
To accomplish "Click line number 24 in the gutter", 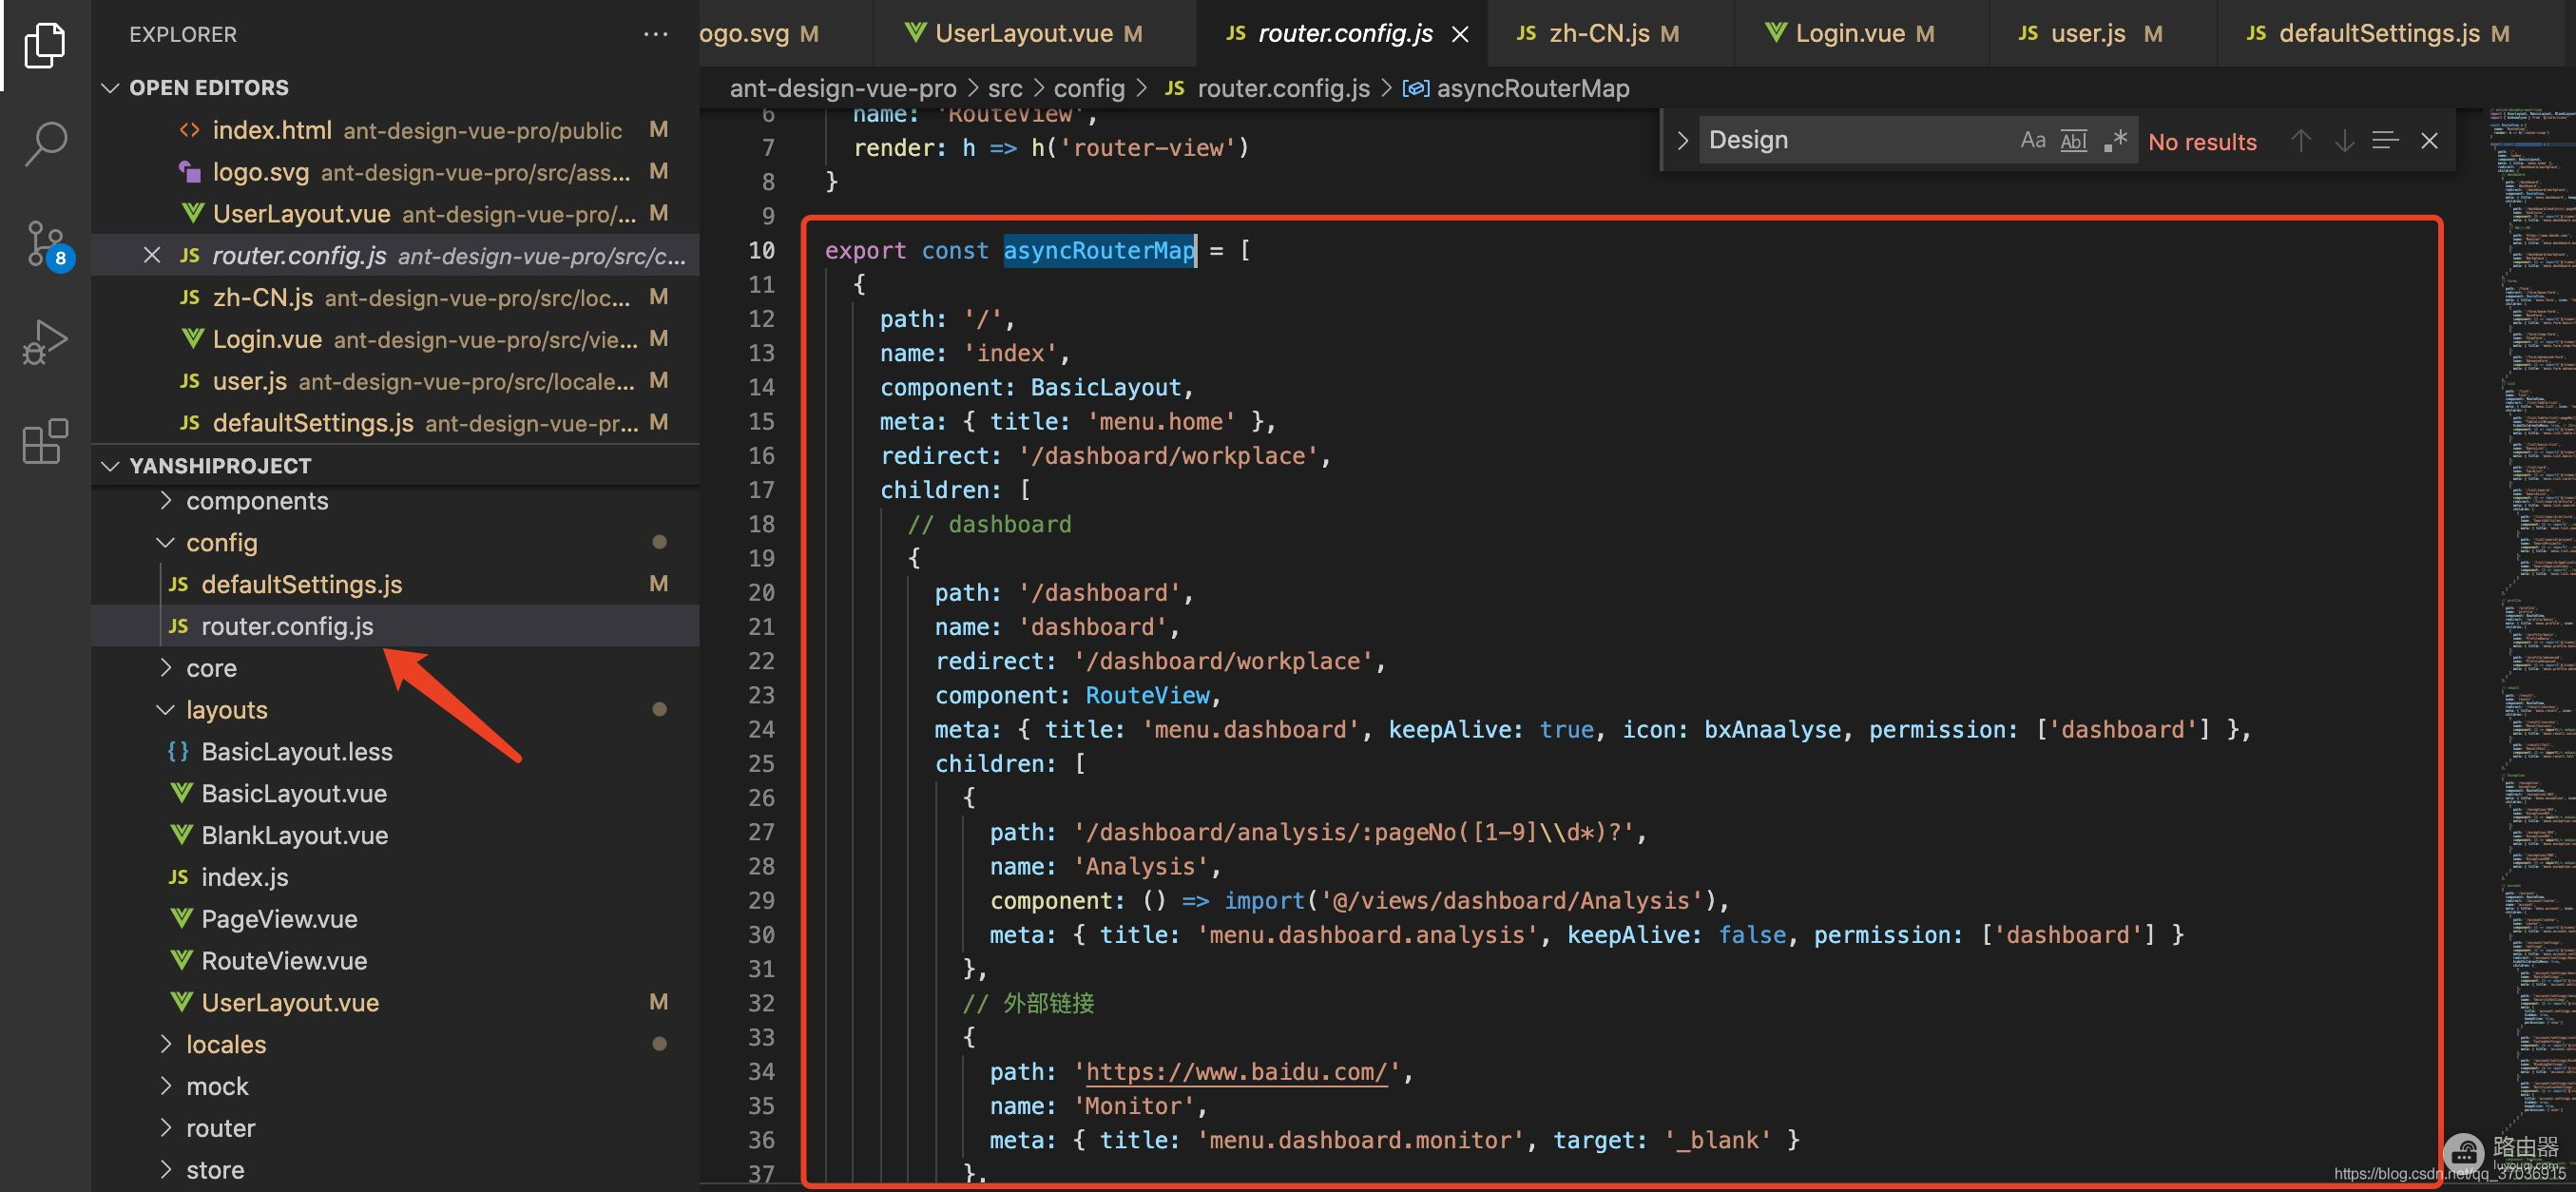I will (x=761, y=730).
